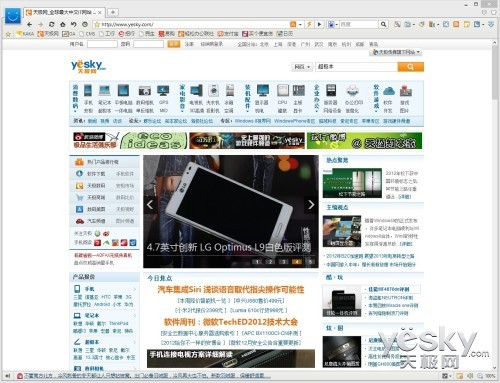Open the Siri car integration headline
The height and width of the screenshot is (383, 500).
click(231, 290)
